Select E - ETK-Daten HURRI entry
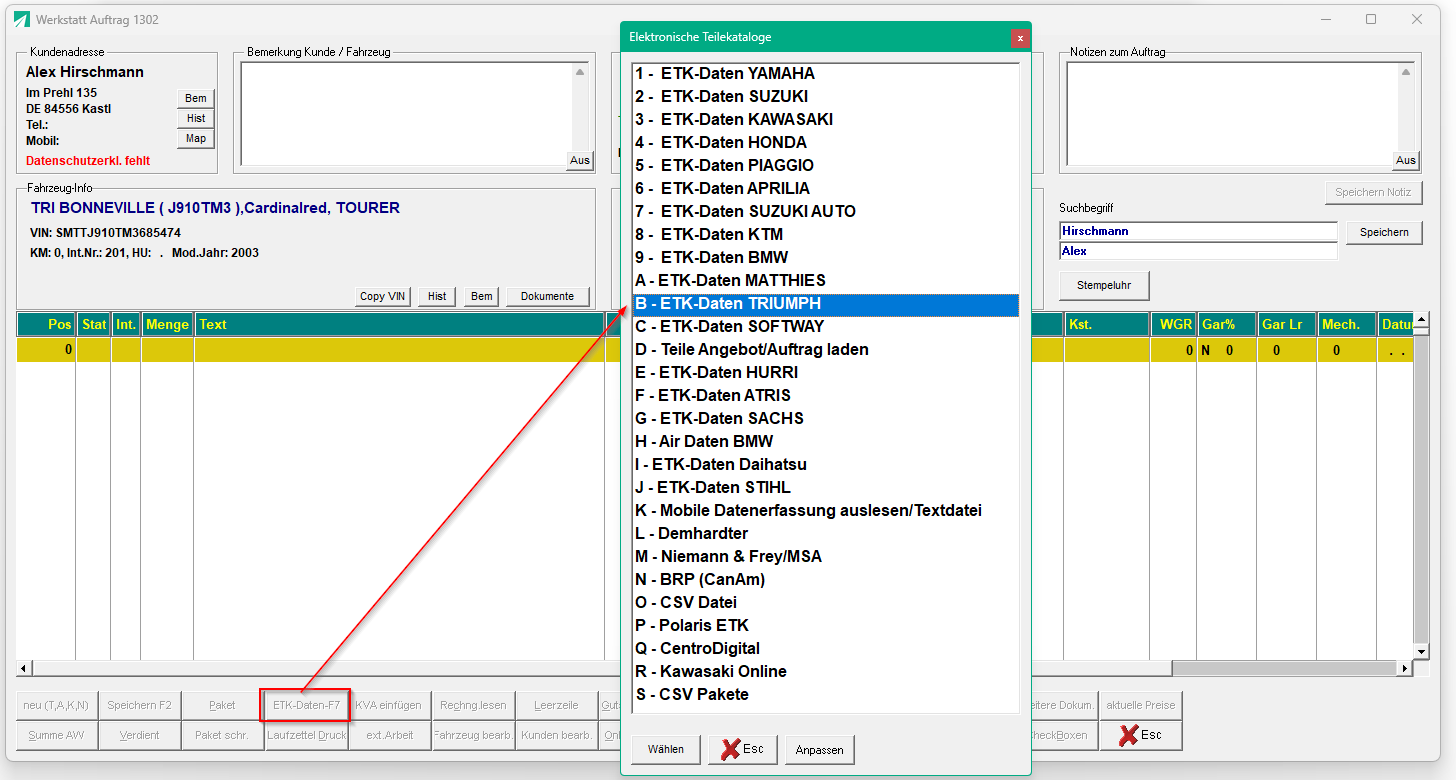Screen dimensions: 1456x780 (x=825, y=373)
